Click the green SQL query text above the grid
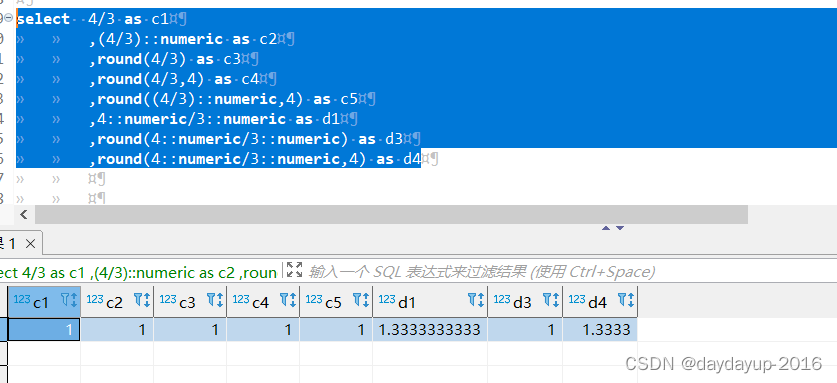This screenshot has width=837, height=383. (138, 272)
